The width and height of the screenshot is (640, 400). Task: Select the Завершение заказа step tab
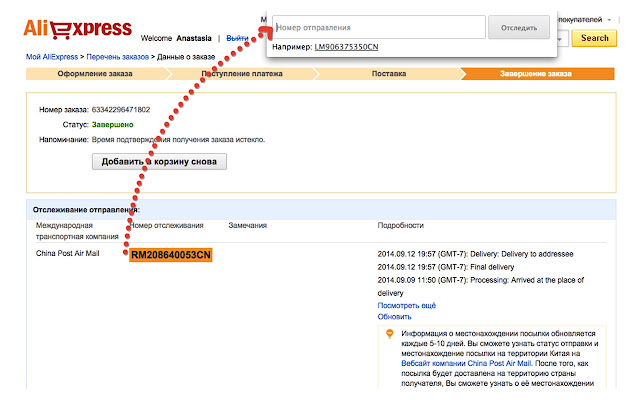click(x=536, y=74)
